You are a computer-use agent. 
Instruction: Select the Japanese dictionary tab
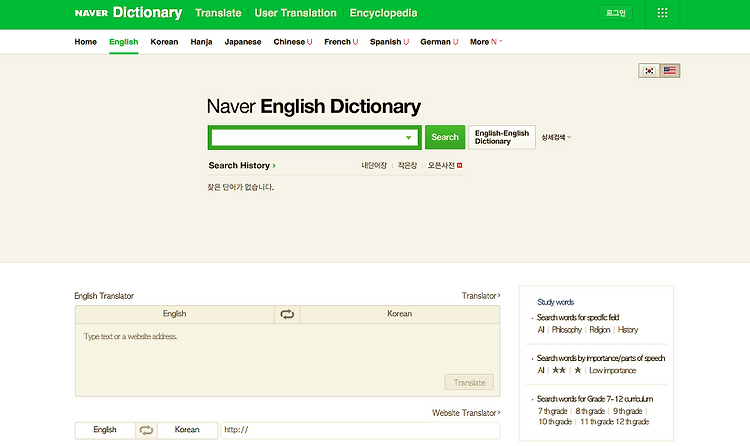click(x=243, y=42)
